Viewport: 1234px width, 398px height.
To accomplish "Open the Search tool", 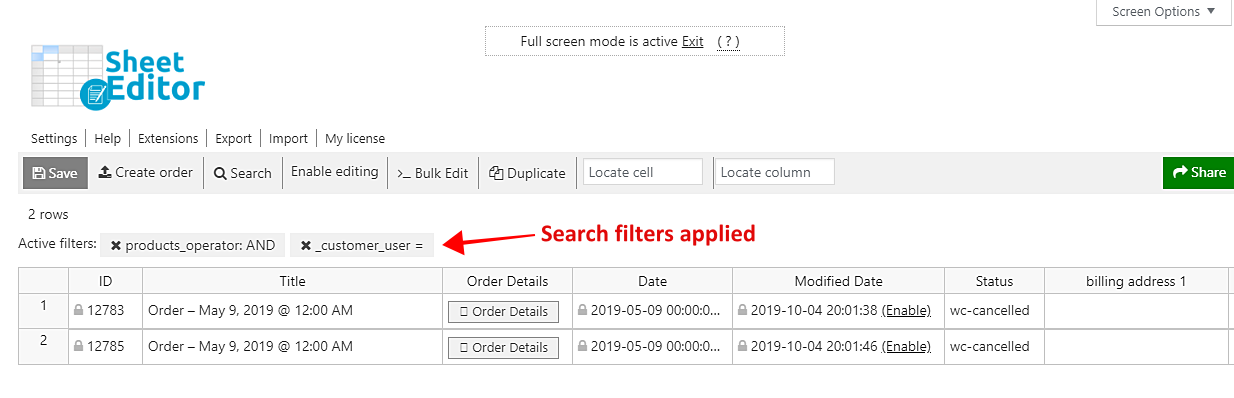I will [x=243, y=173].
